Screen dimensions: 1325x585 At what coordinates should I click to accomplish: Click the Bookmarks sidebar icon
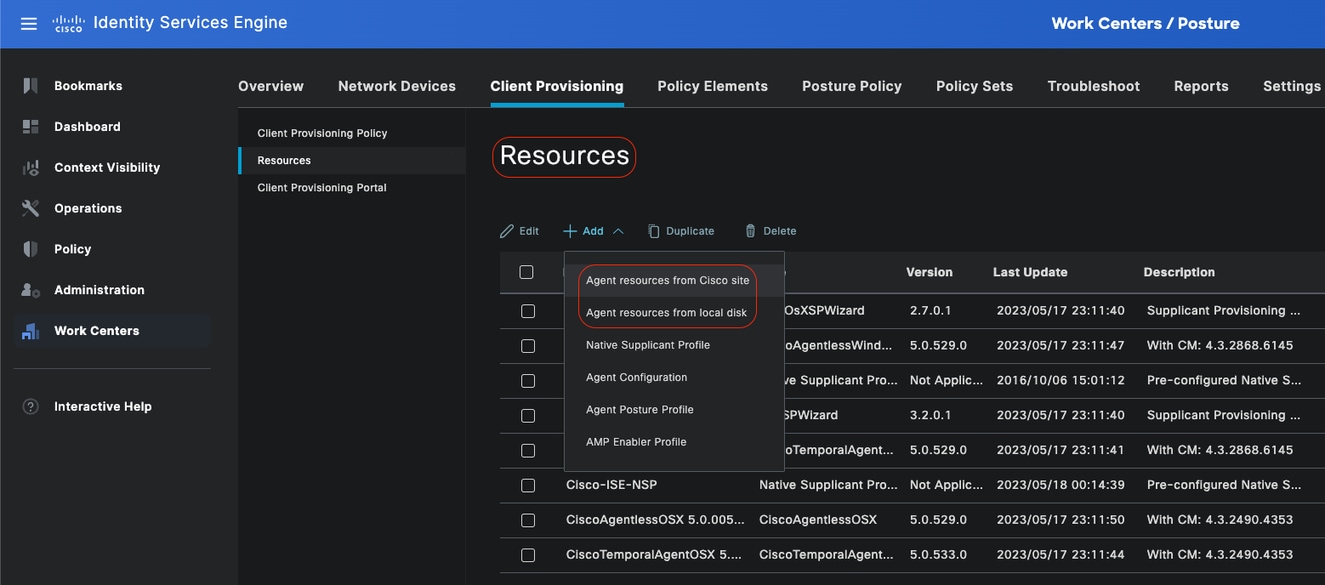30,86
